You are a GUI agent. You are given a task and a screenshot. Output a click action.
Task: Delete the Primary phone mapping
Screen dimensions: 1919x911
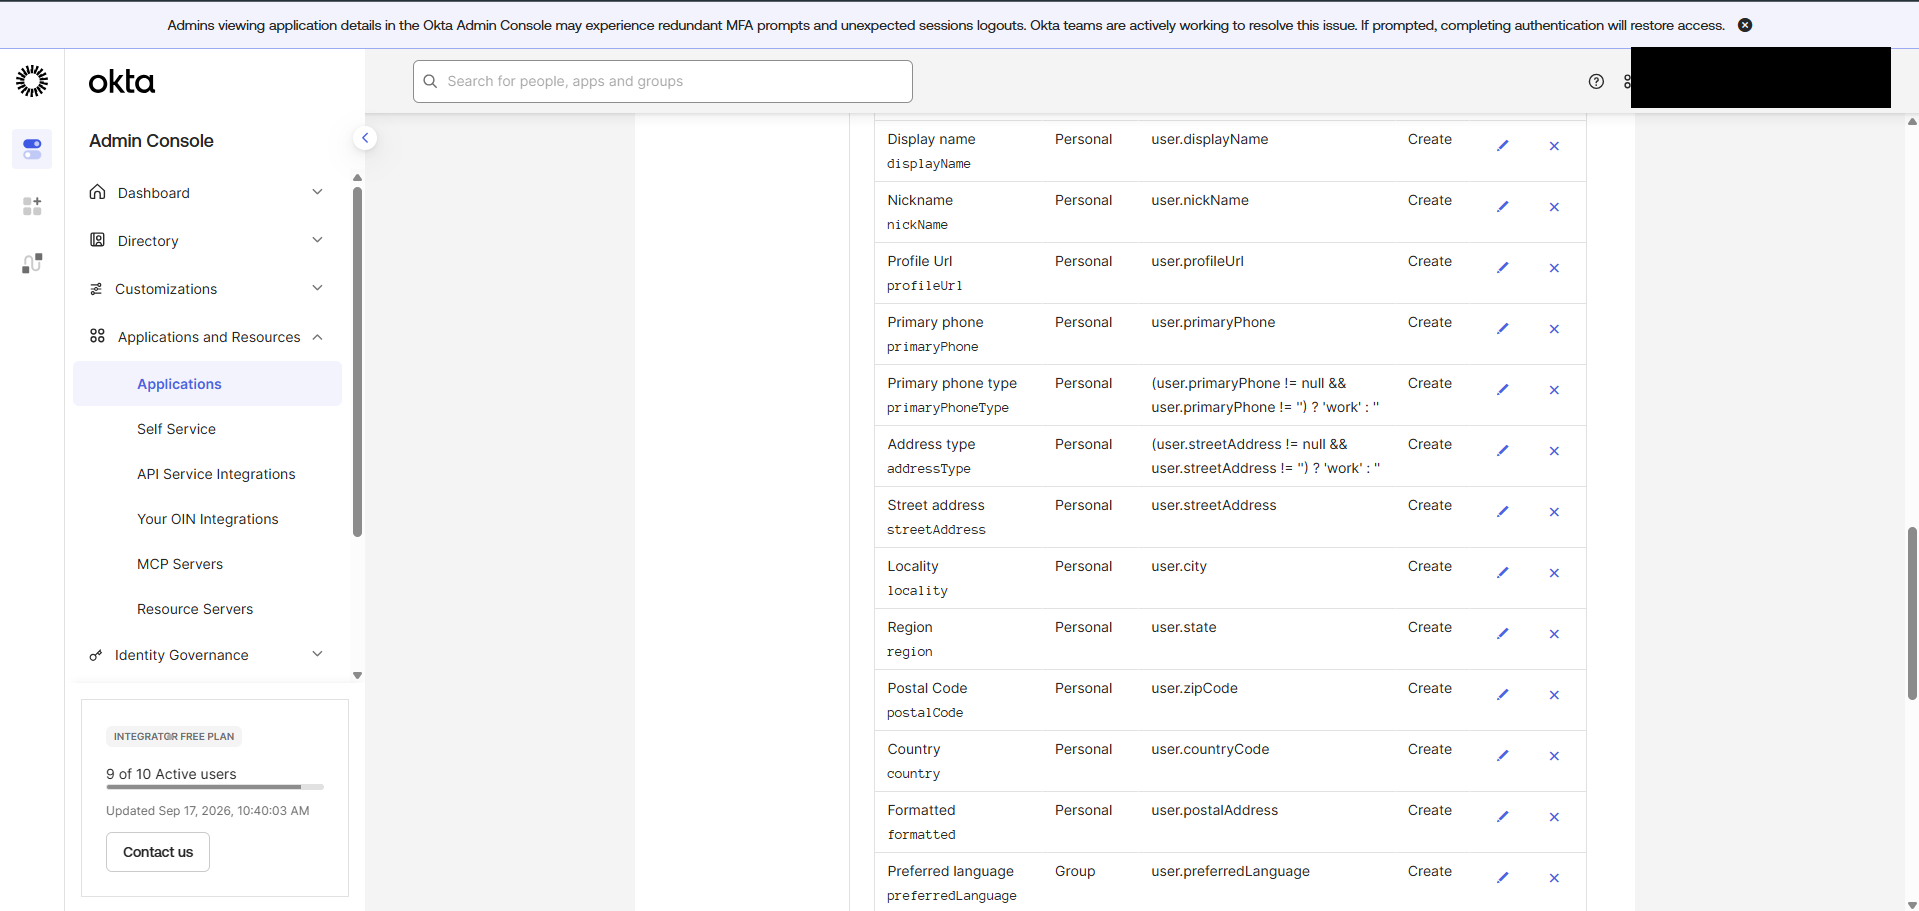pos(1554,329)
